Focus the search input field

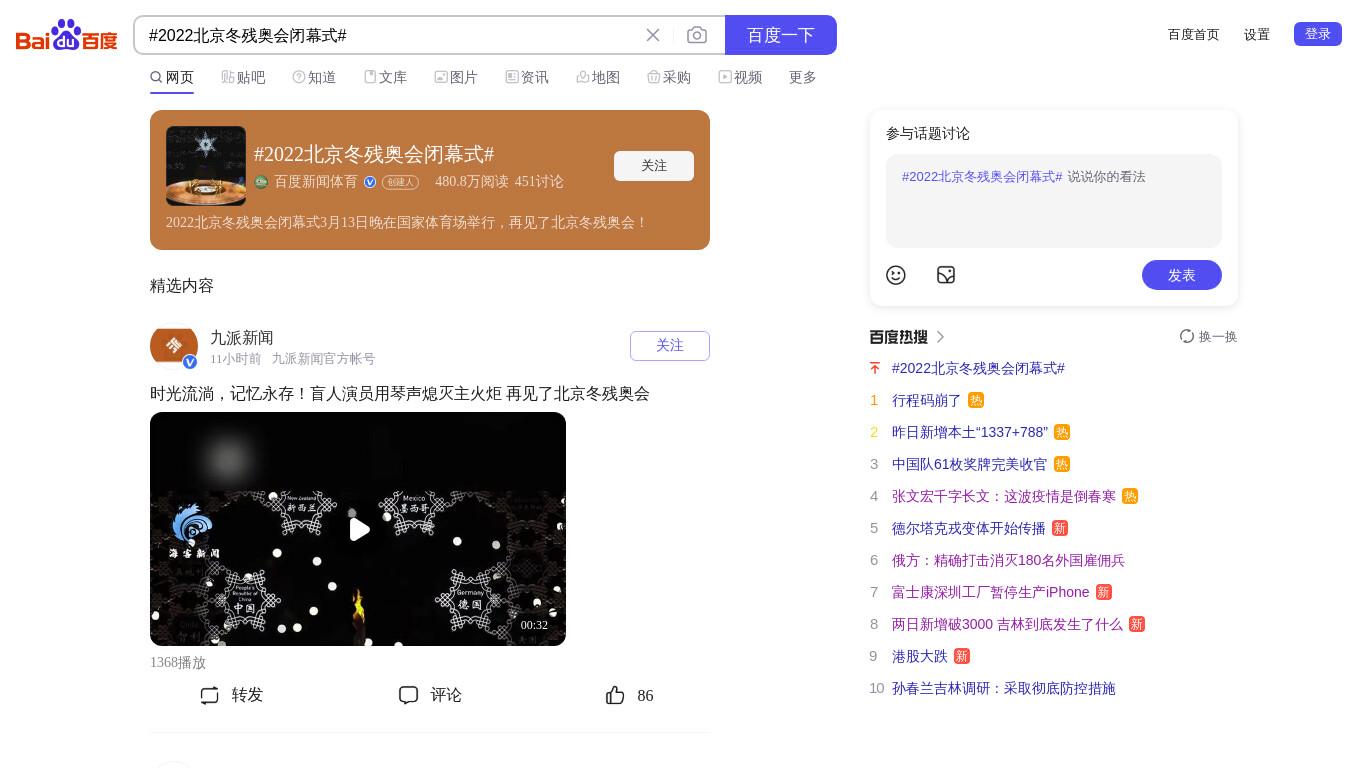click(390, 35)
